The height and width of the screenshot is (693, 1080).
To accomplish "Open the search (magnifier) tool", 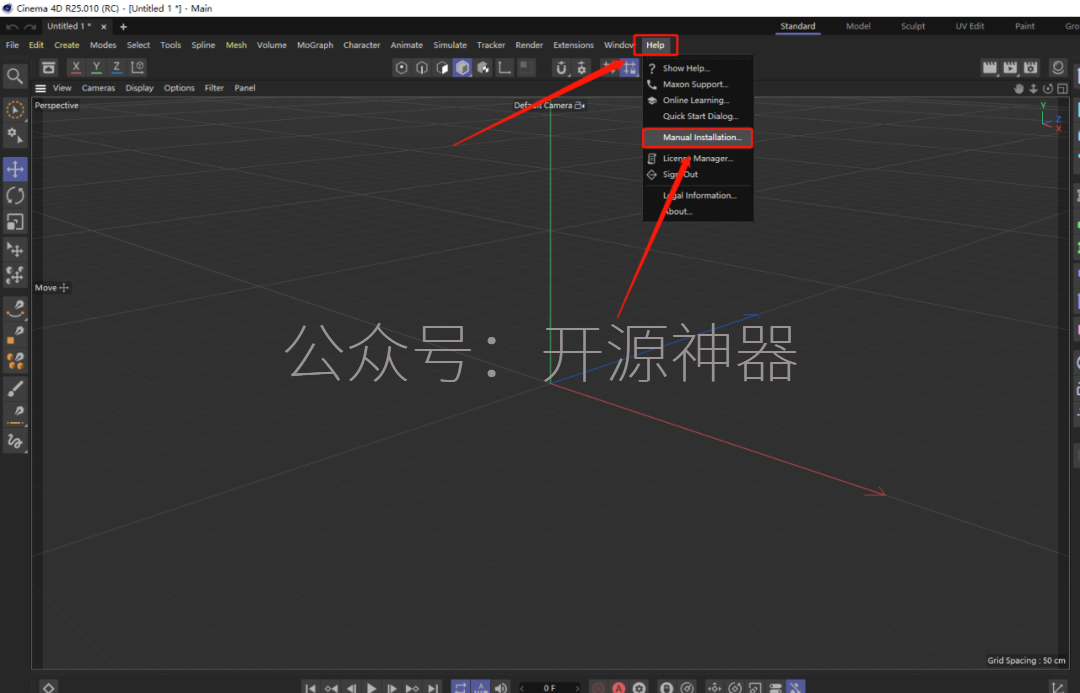I will (x=14, y=76).
